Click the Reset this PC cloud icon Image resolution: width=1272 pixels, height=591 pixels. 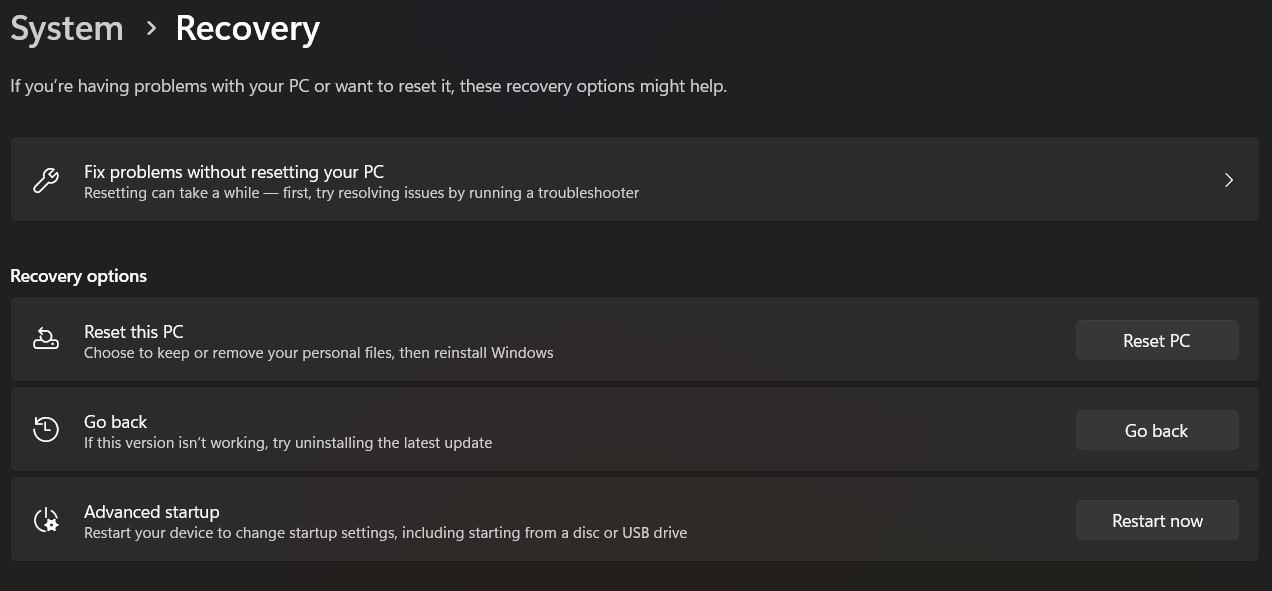tap(46, 339)
